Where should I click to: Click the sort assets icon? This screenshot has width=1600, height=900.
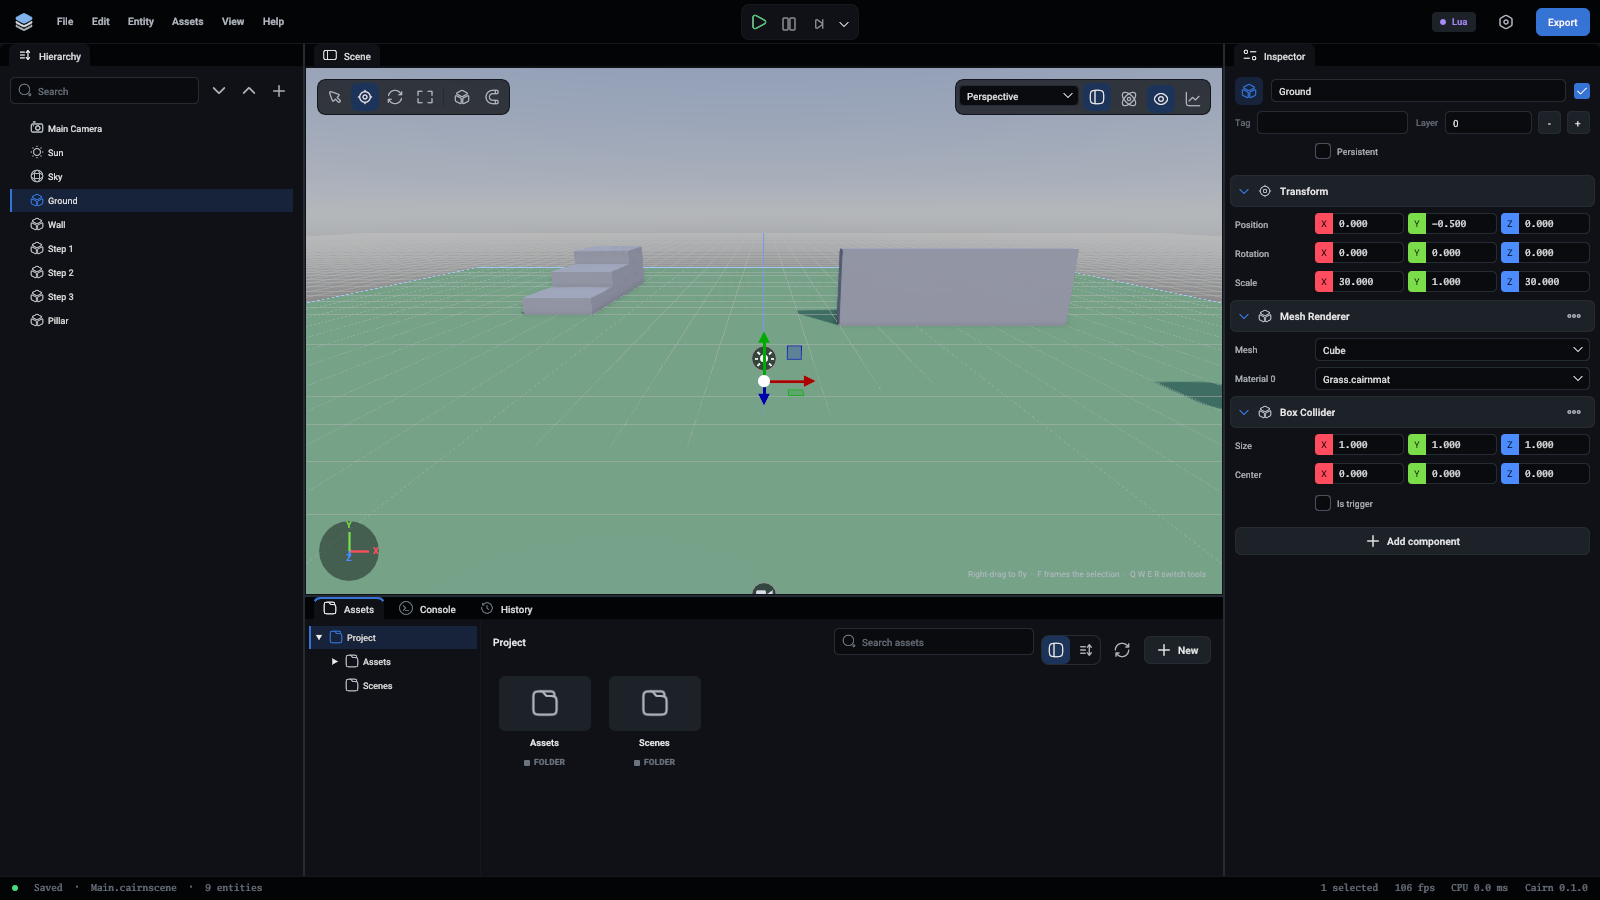[1086, 650]
